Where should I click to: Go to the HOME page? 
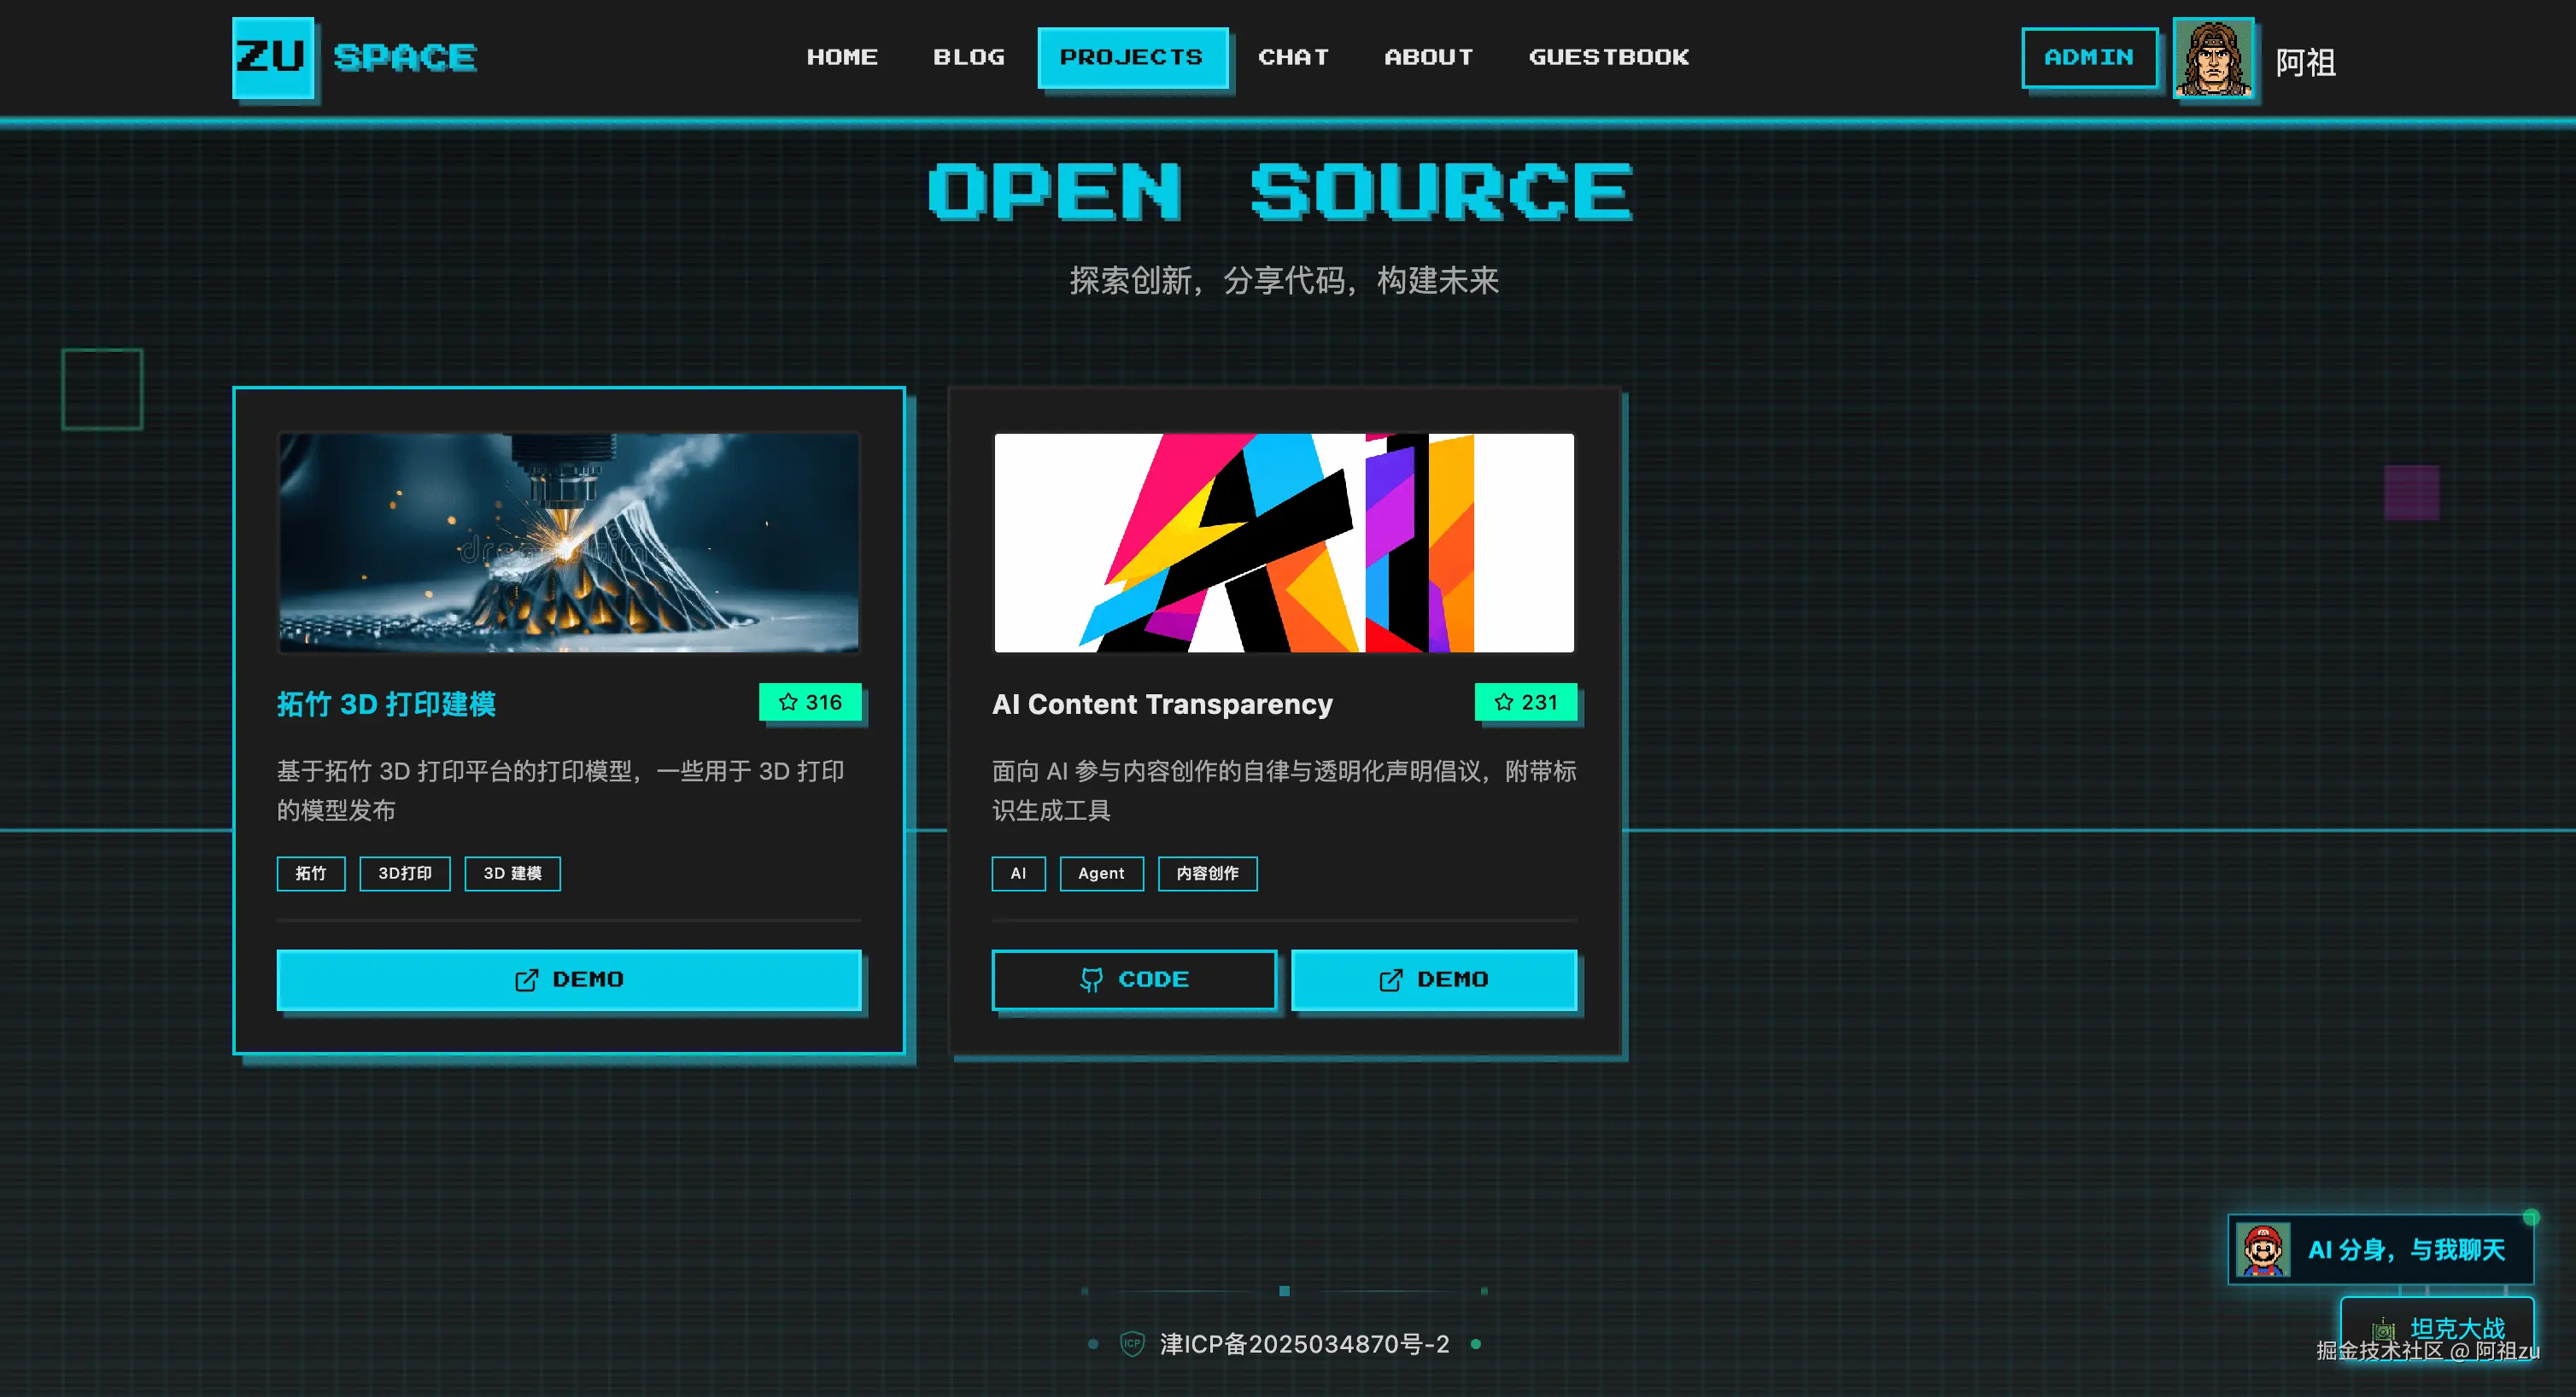coord(842,57)
